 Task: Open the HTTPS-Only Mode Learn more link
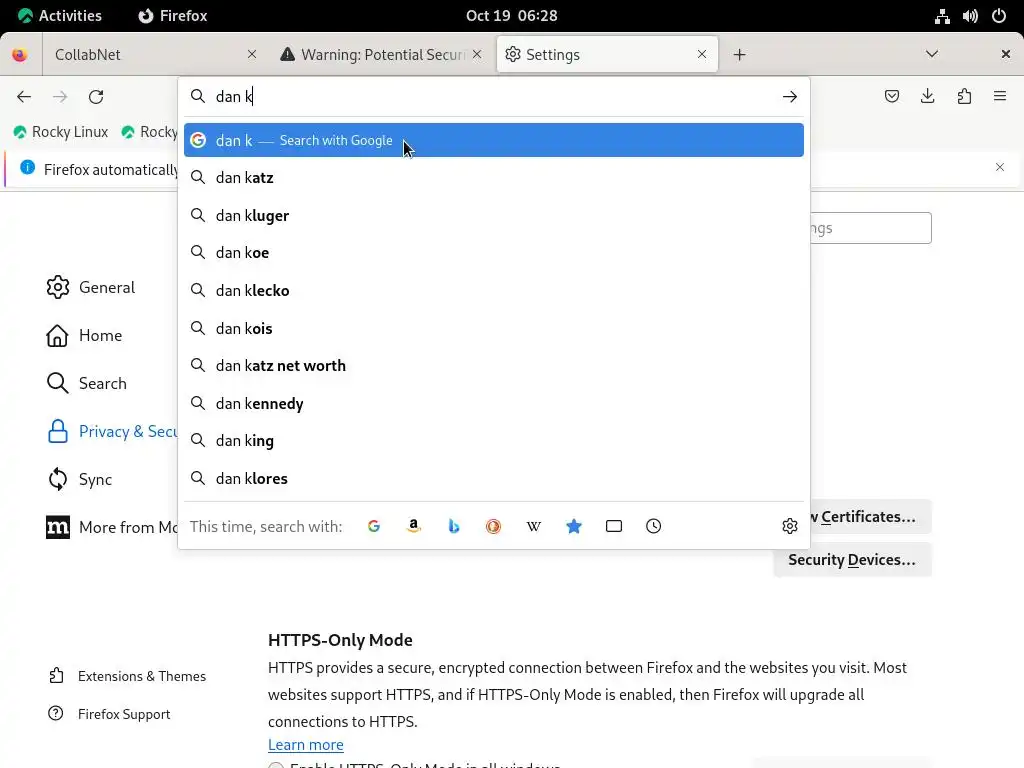[306, 745]
